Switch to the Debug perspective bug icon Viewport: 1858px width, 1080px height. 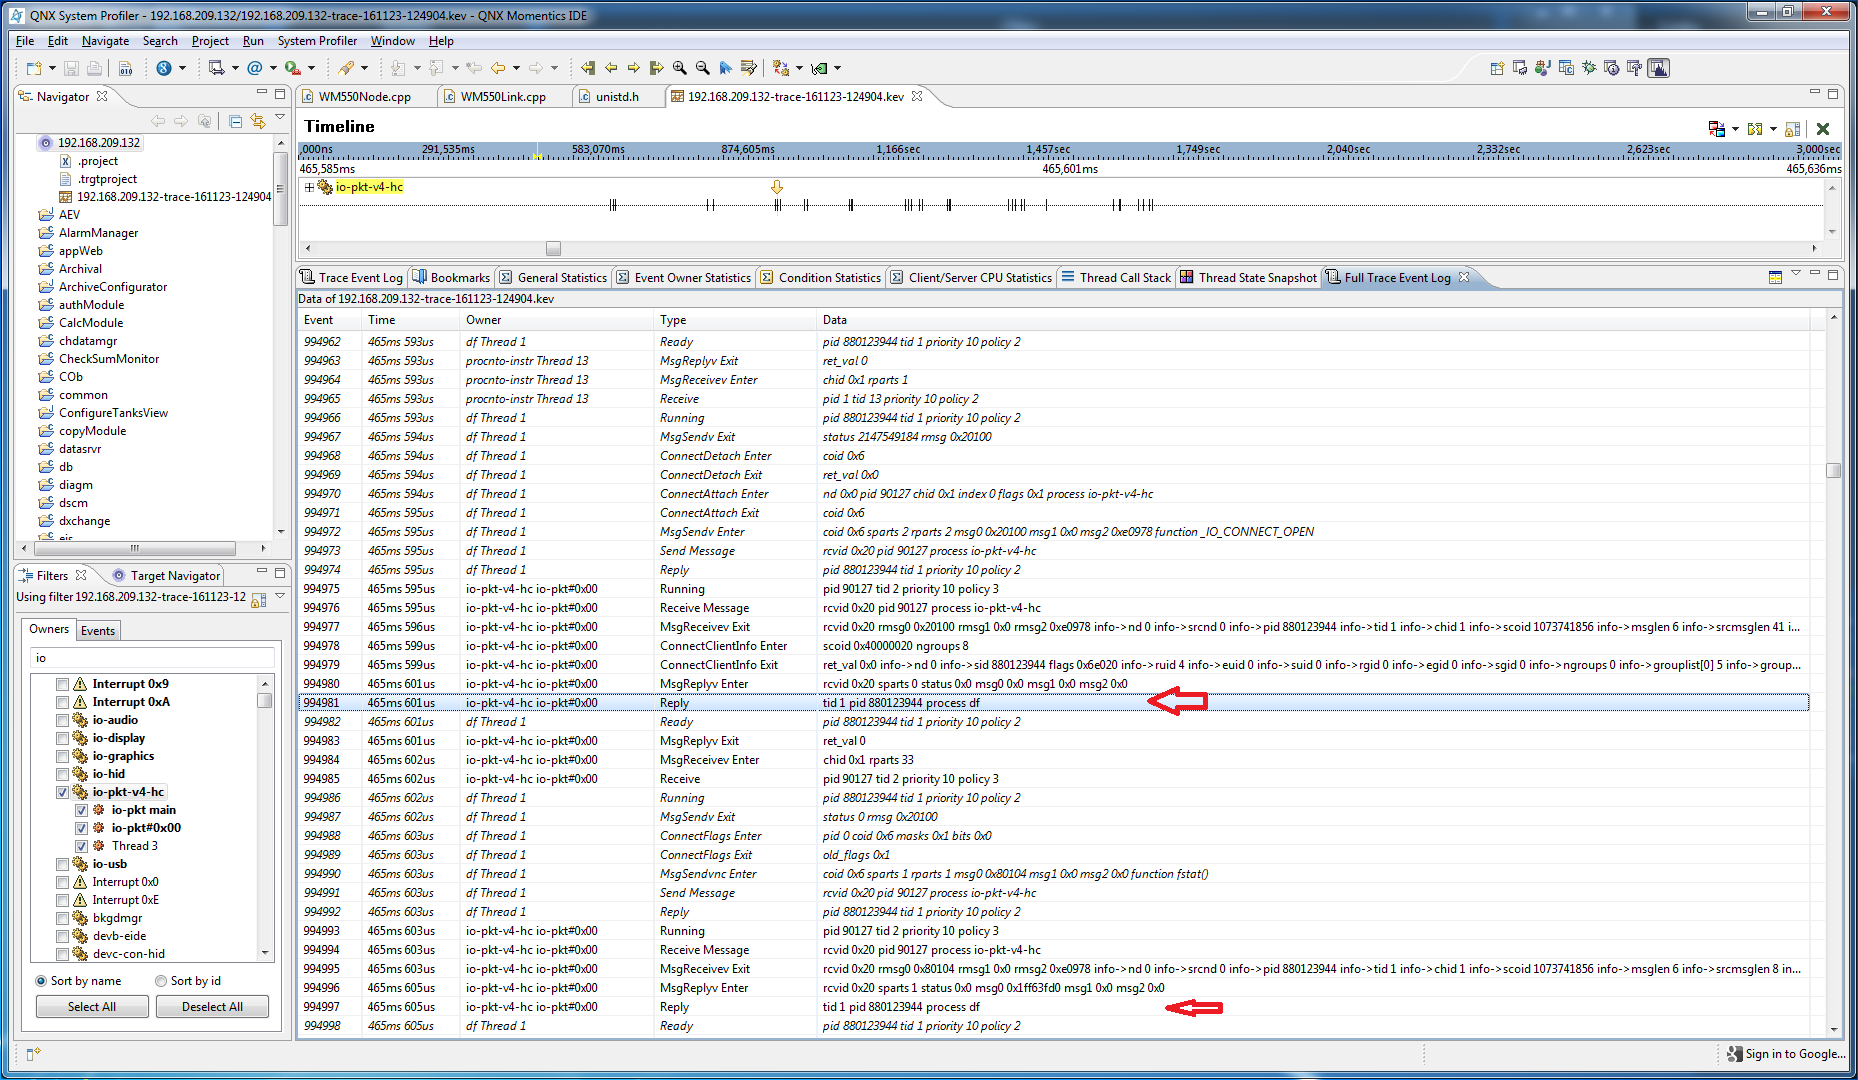[x=1589, y=68]
